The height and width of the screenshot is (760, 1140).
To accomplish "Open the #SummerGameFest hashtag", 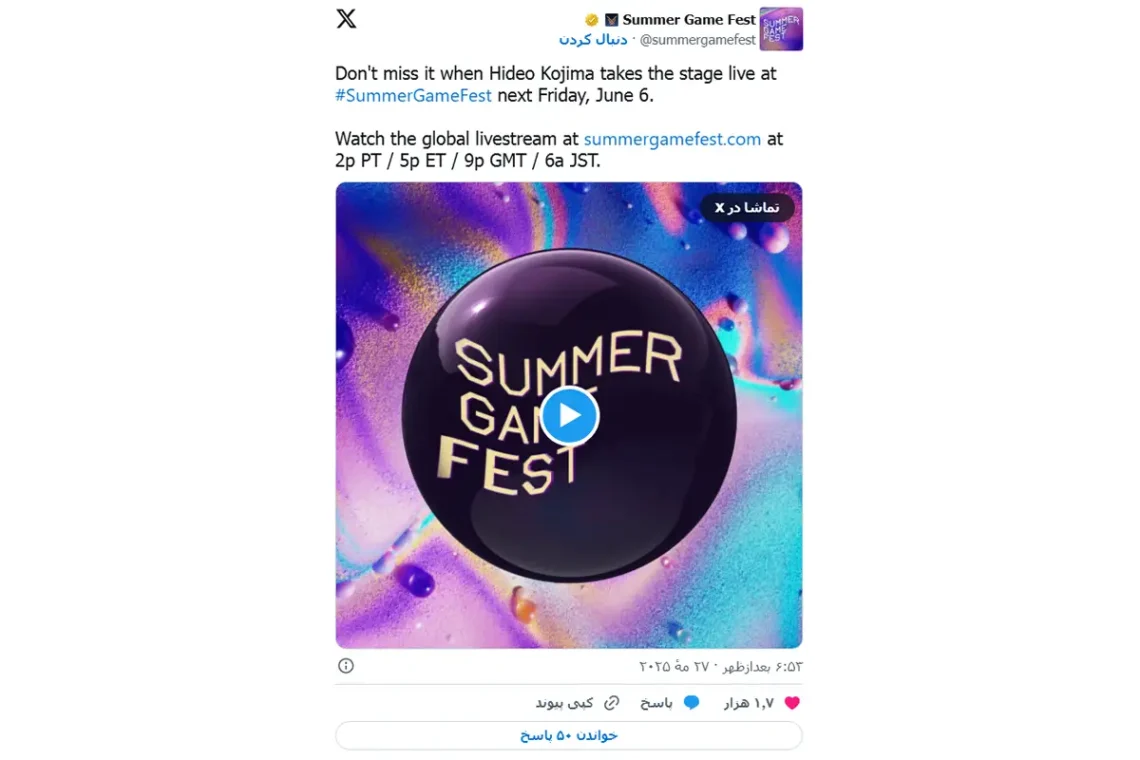I will [x=413, y=95].
